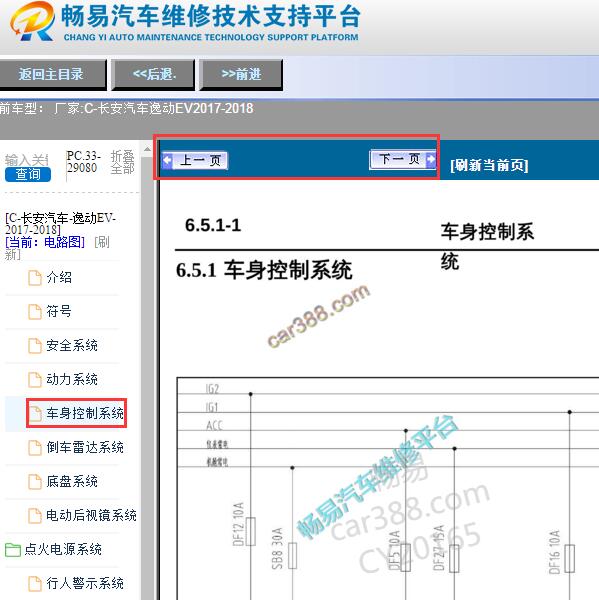Image resolution: width=599 pixels, height=600 pixels.
Task: Go forward with the >>前进 button
Action: [x=241, y=74]
